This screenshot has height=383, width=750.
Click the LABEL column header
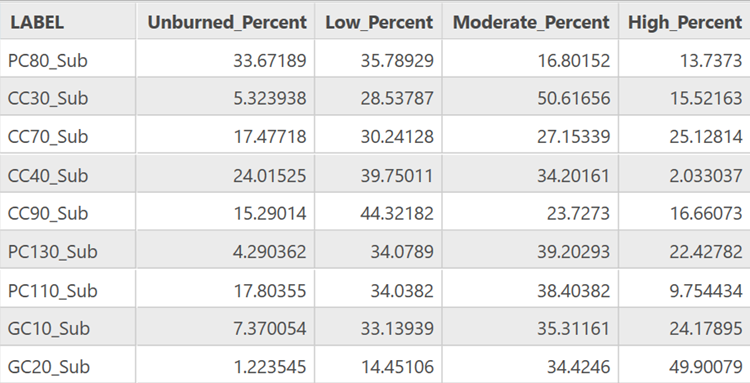tap(68, 22)
